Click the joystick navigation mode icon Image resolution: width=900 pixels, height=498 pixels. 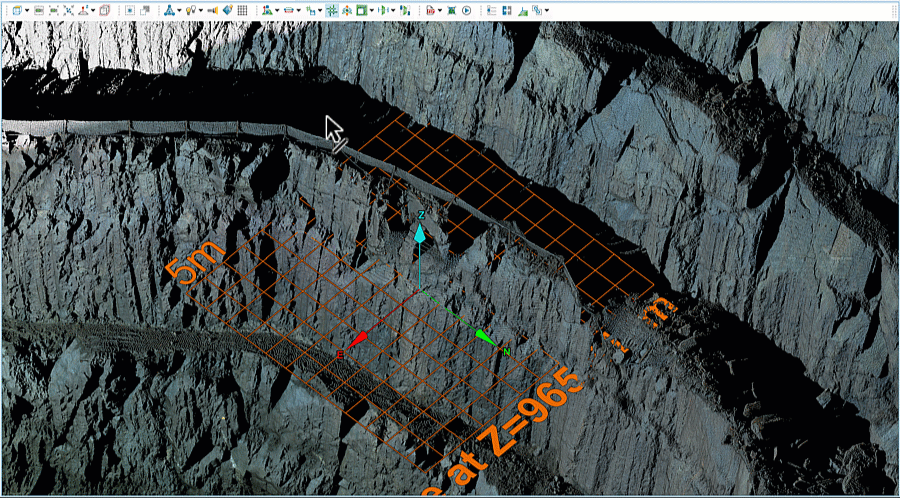tap(83, 10)
